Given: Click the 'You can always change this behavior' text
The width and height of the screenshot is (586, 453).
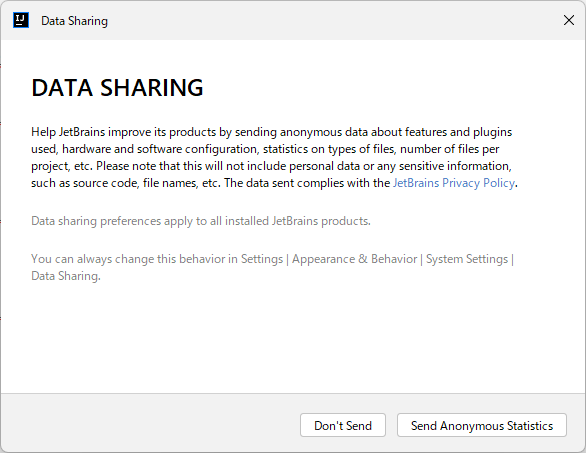Looking at the screenshot, I should tap(272, 267).
